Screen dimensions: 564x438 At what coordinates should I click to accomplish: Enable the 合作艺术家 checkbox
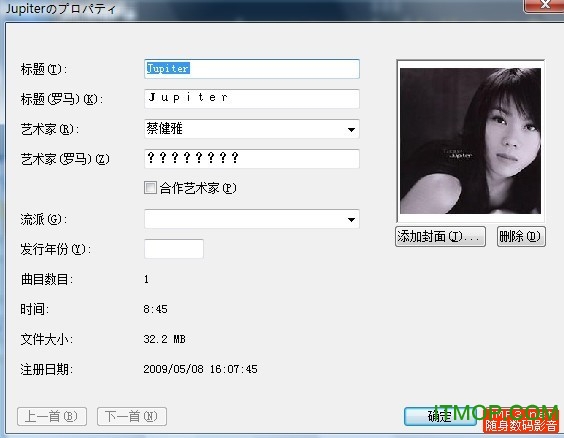(x=150, y=188)
